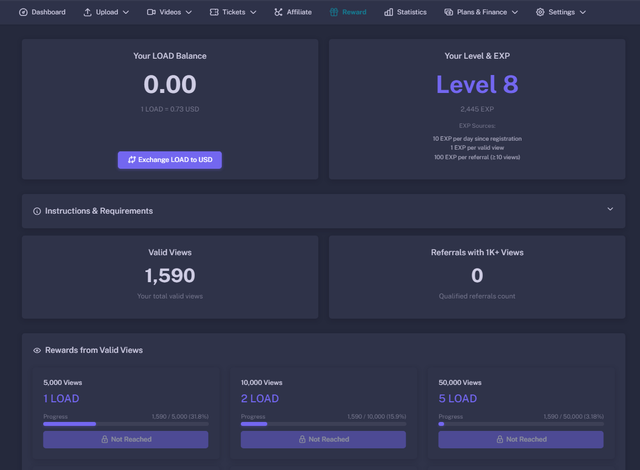Image resolution: width=640 pixels, height=470 pixels.
Task: Click the info icon beside Instructions & Requirements
Action: (x=37, y=211)
